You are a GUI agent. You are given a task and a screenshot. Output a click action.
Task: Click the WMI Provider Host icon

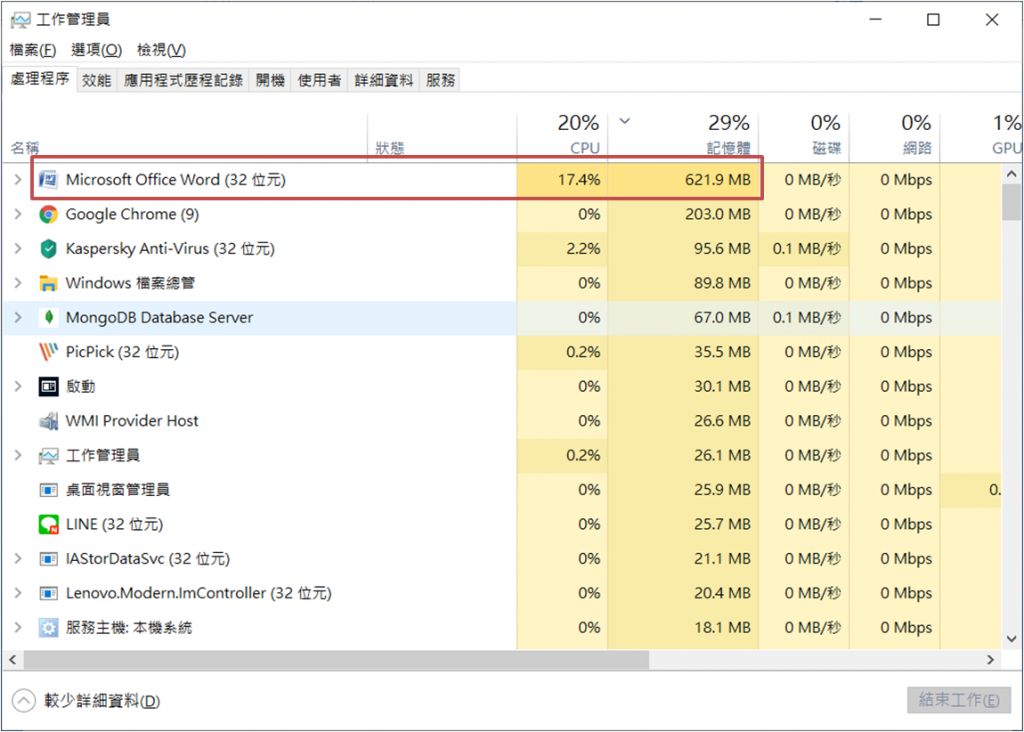pyautogui.click(x=48, y=421)
